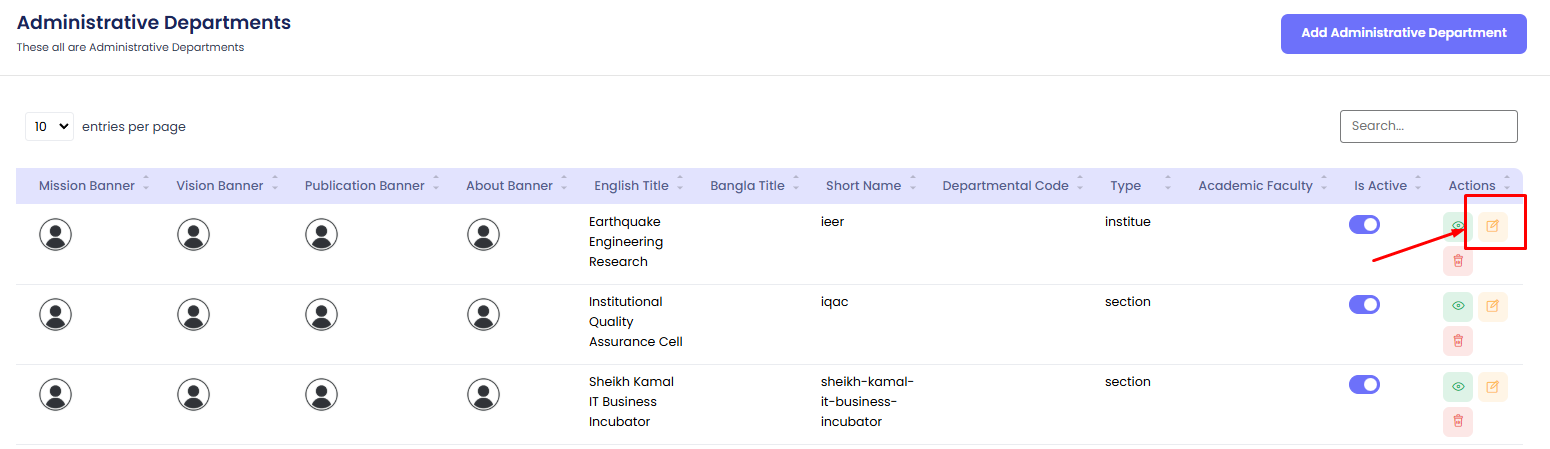Edit the Earthquake Engineering Research entry

1492,226
